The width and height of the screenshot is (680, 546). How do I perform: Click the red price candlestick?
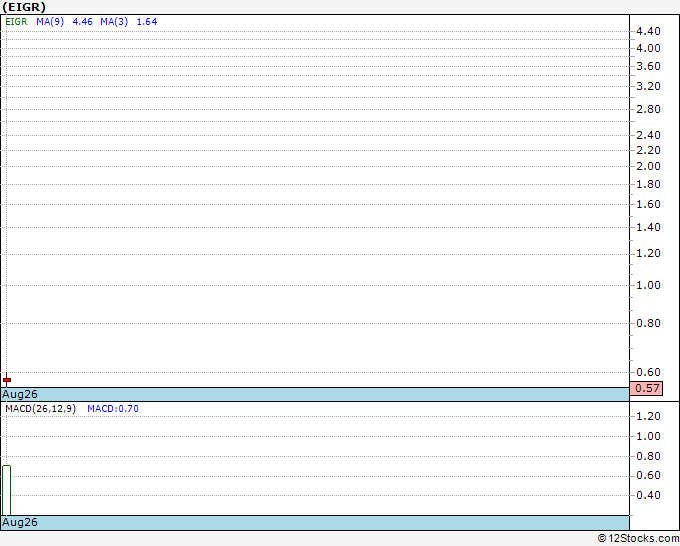pos(7,379)
